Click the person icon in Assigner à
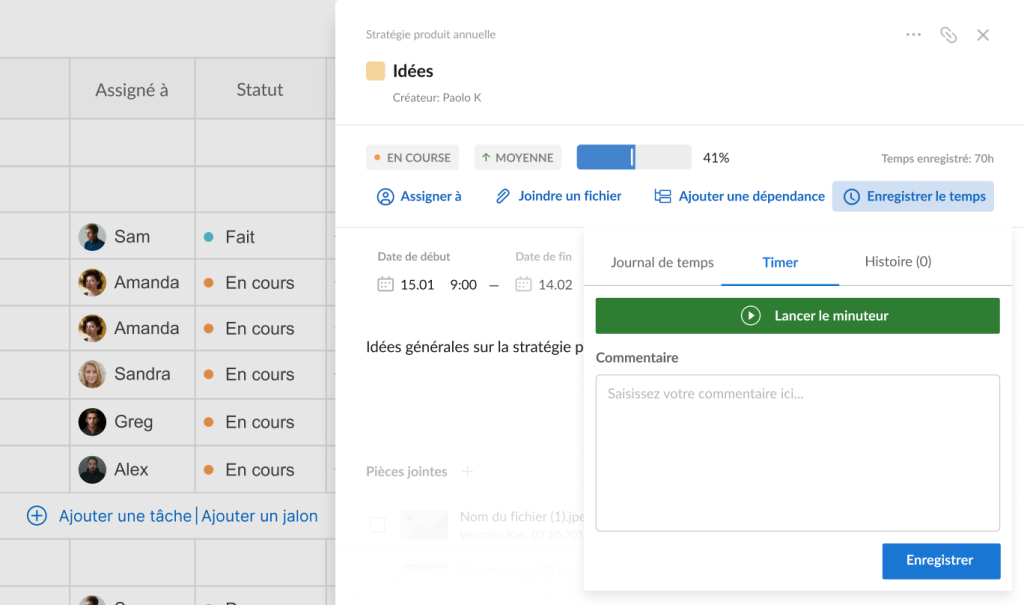 click(385, 197)
